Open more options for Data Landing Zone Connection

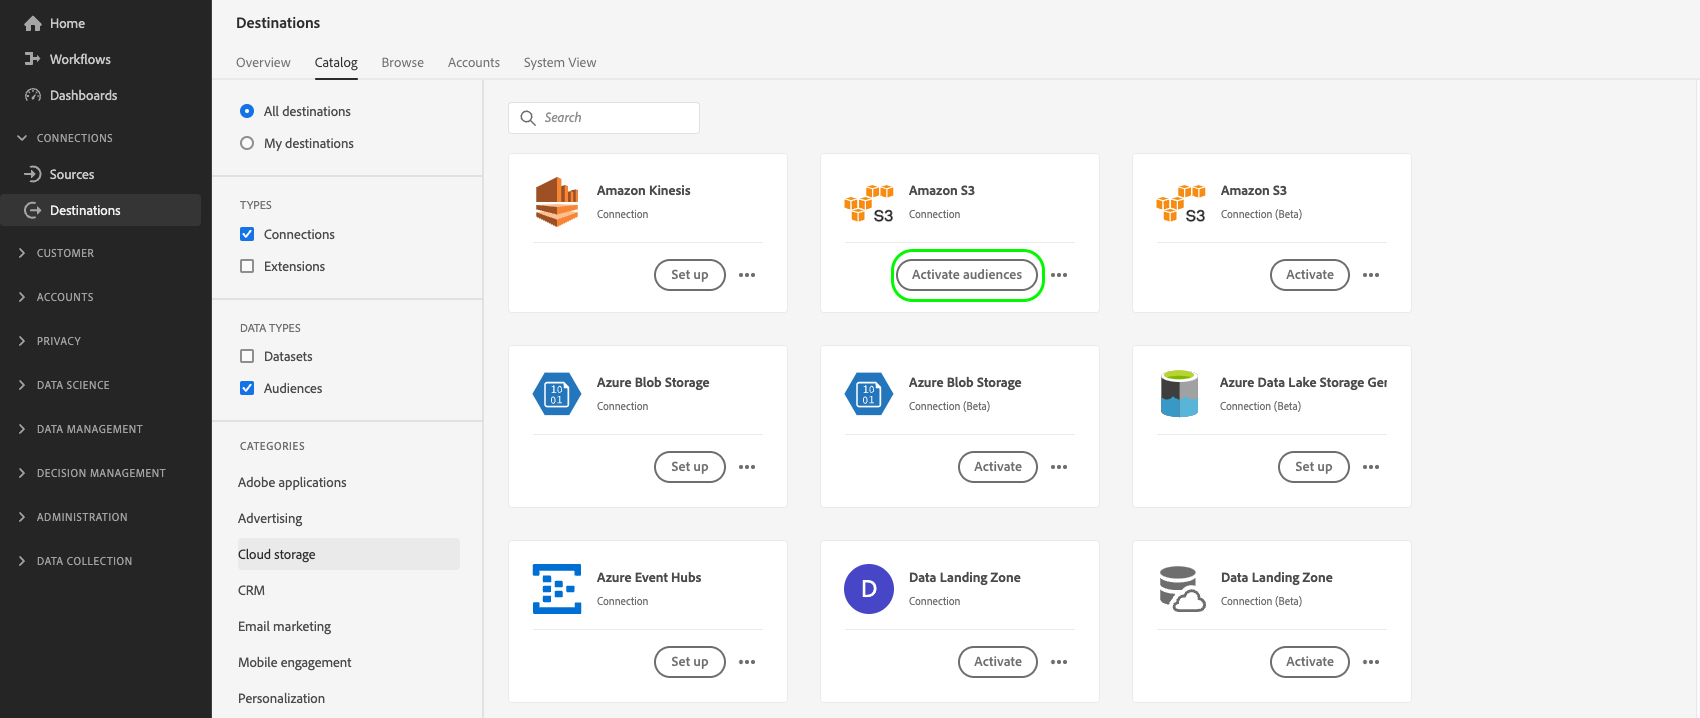[x=1059, y=662]
